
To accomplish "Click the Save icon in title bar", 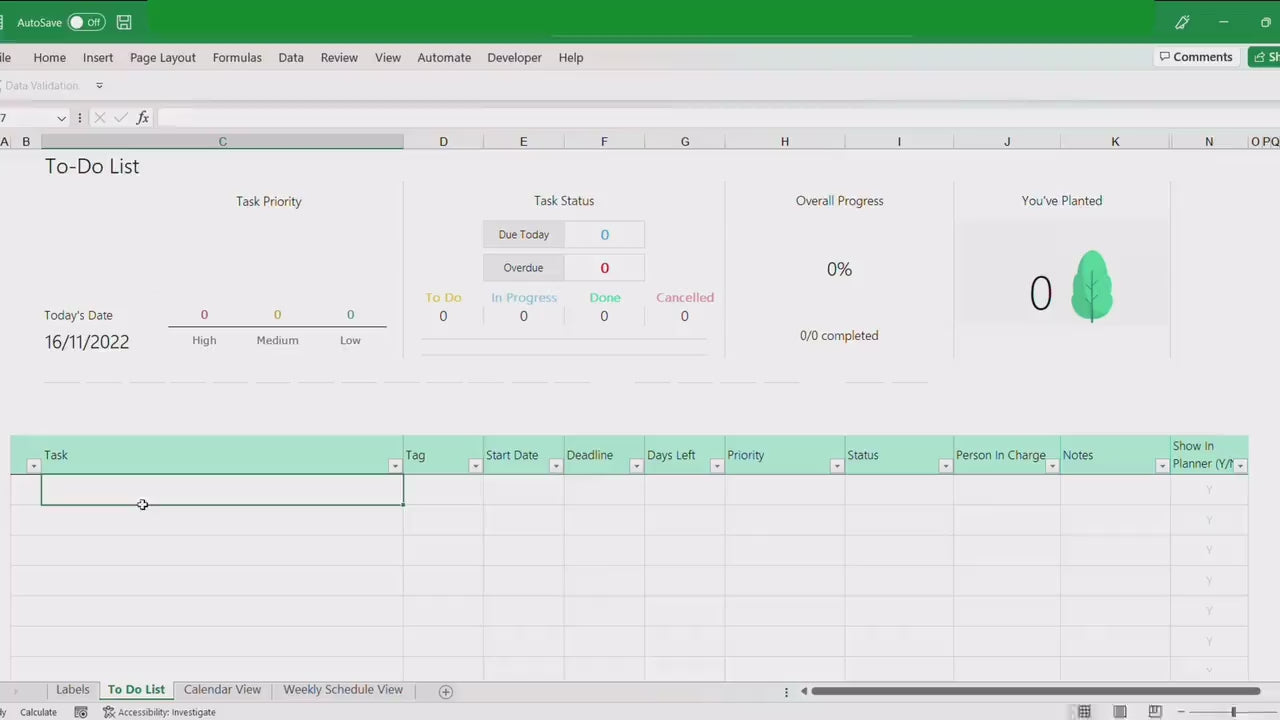I will point(124,22).
